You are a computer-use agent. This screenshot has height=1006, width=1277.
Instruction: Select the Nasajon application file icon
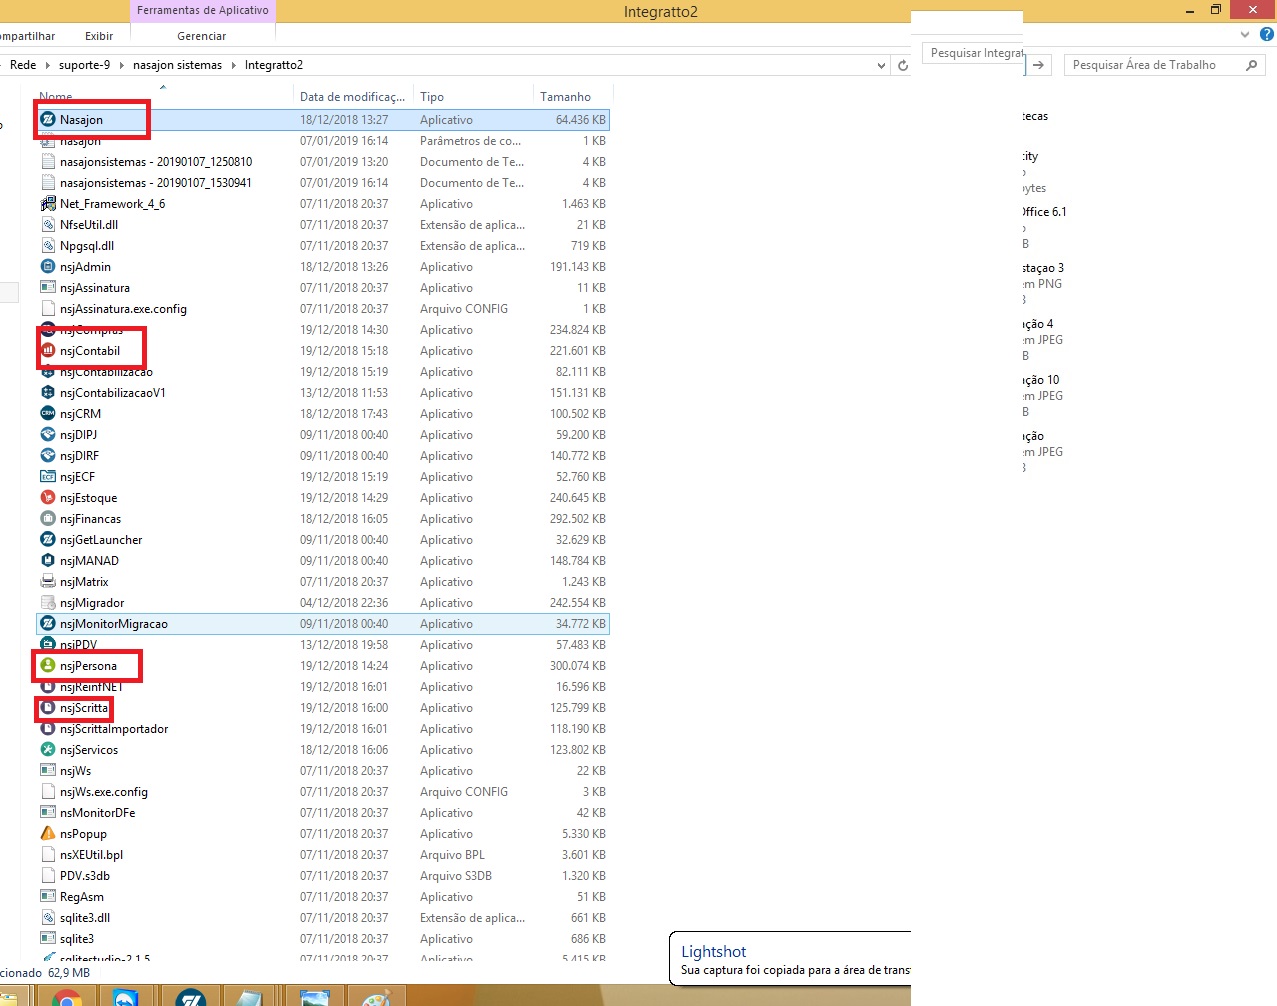(48, 120)
